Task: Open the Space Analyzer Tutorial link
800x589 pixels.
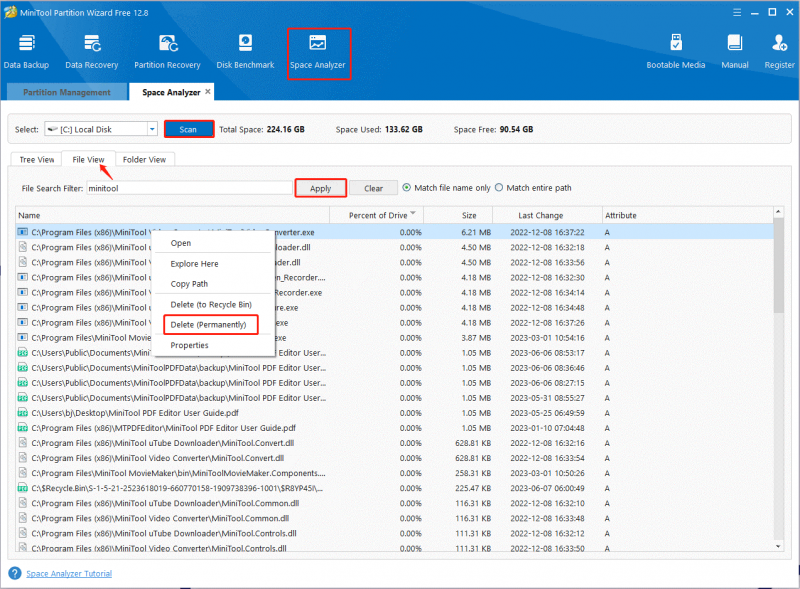Action: 69,574
